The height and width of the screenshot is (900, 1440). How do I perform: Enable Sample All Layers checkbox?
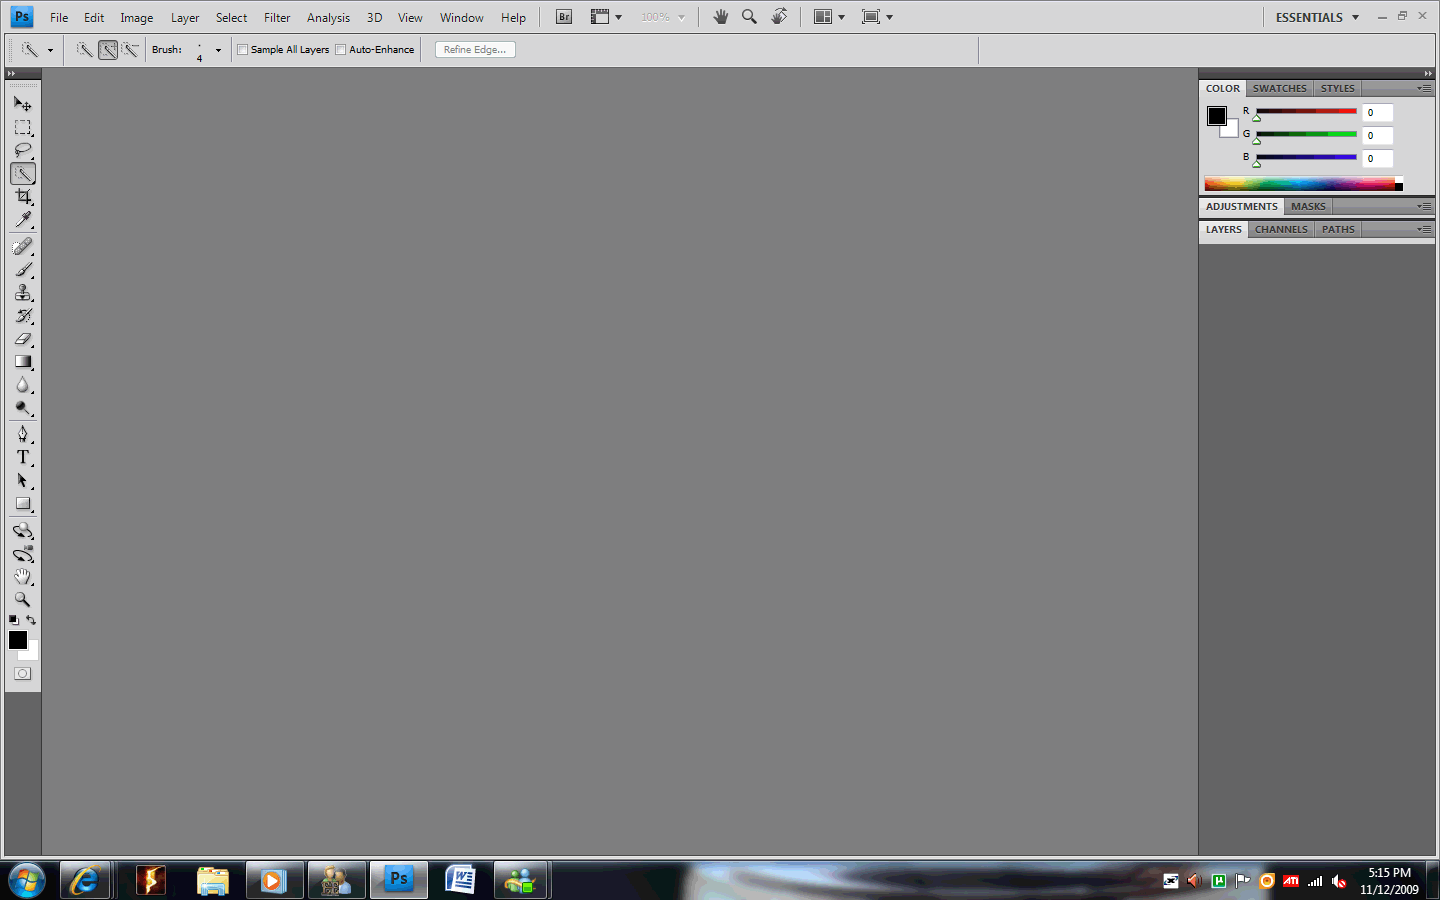pyautogui.click(x=242, y=50)
